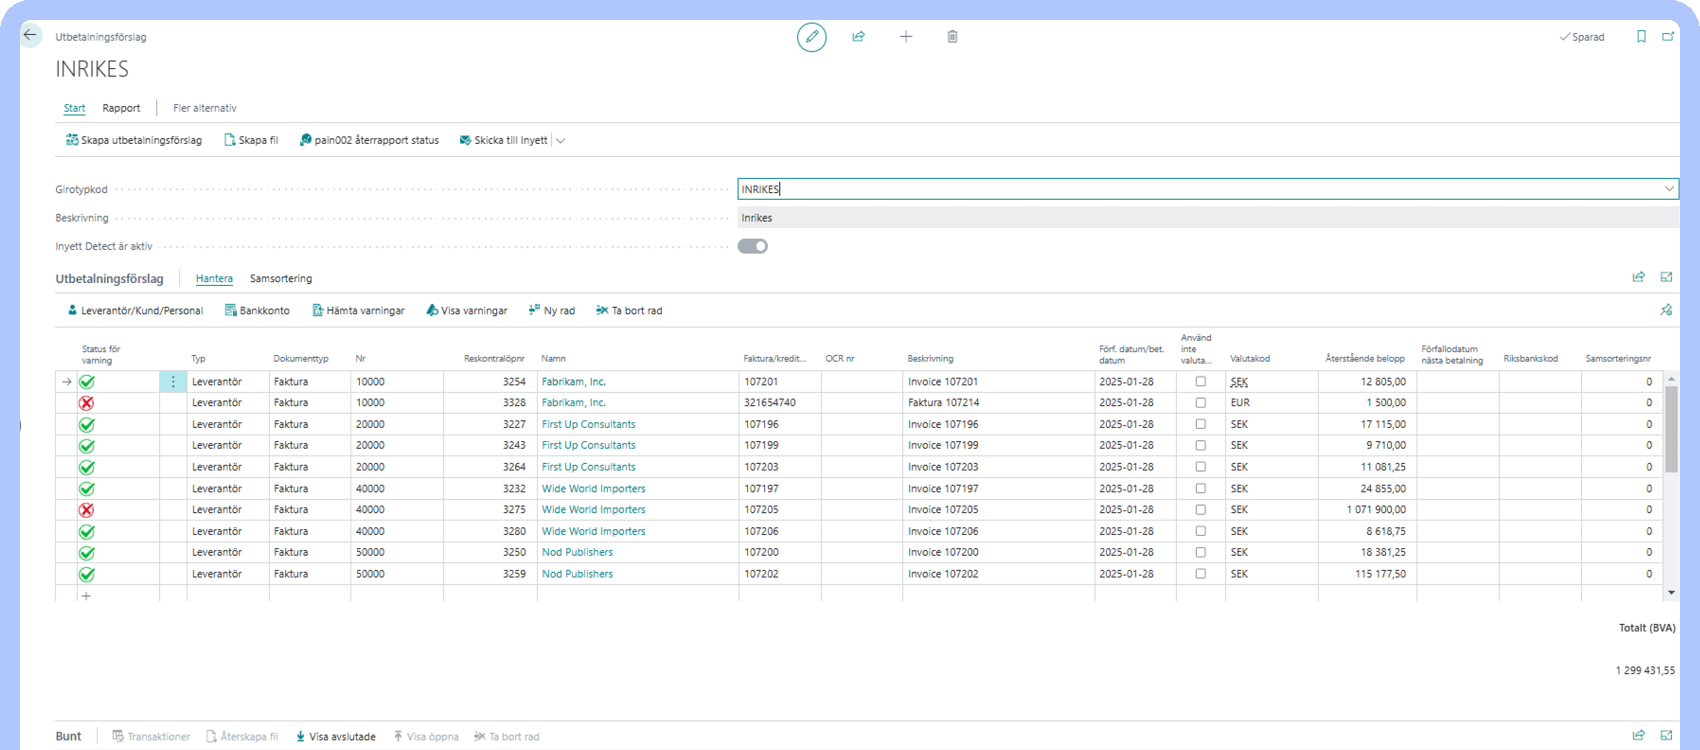Click Bankkonto action
Image resolution: width=1700 pixels, height=750 pixels.
tap(257, 311)
